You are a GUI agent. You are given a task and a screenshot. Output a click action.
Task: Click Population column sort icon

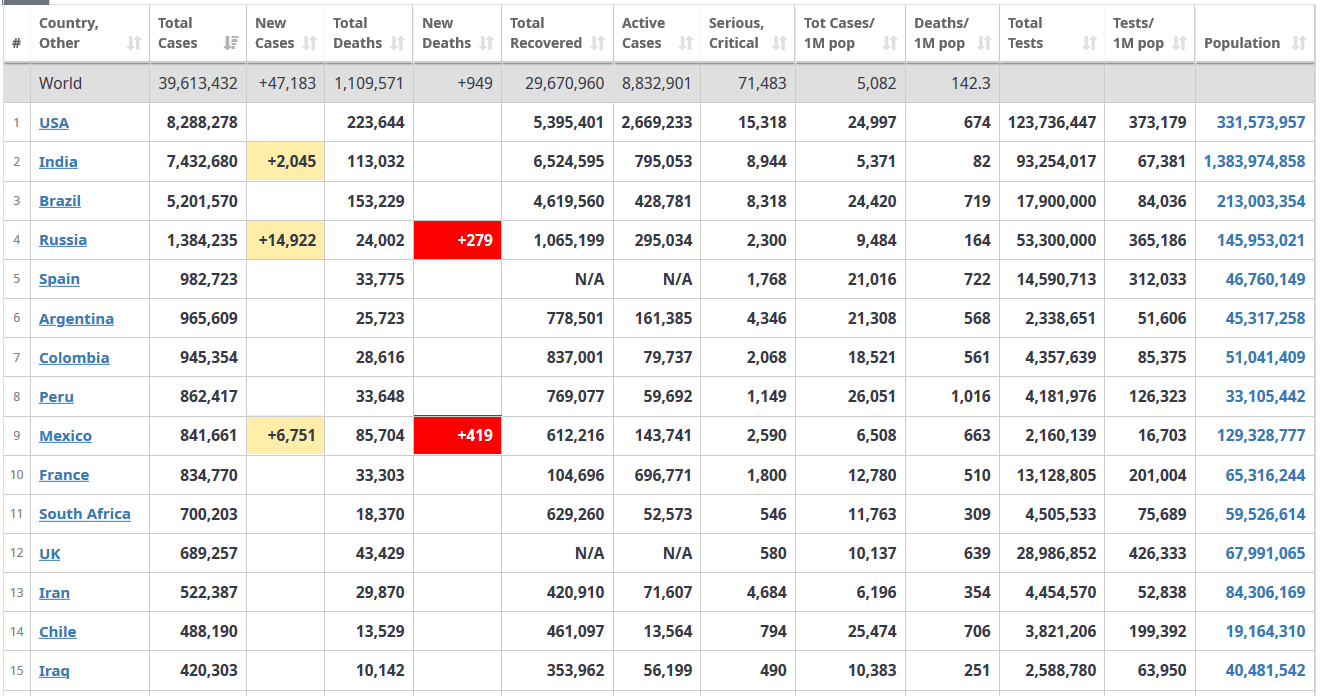(x=1299, y=43)
